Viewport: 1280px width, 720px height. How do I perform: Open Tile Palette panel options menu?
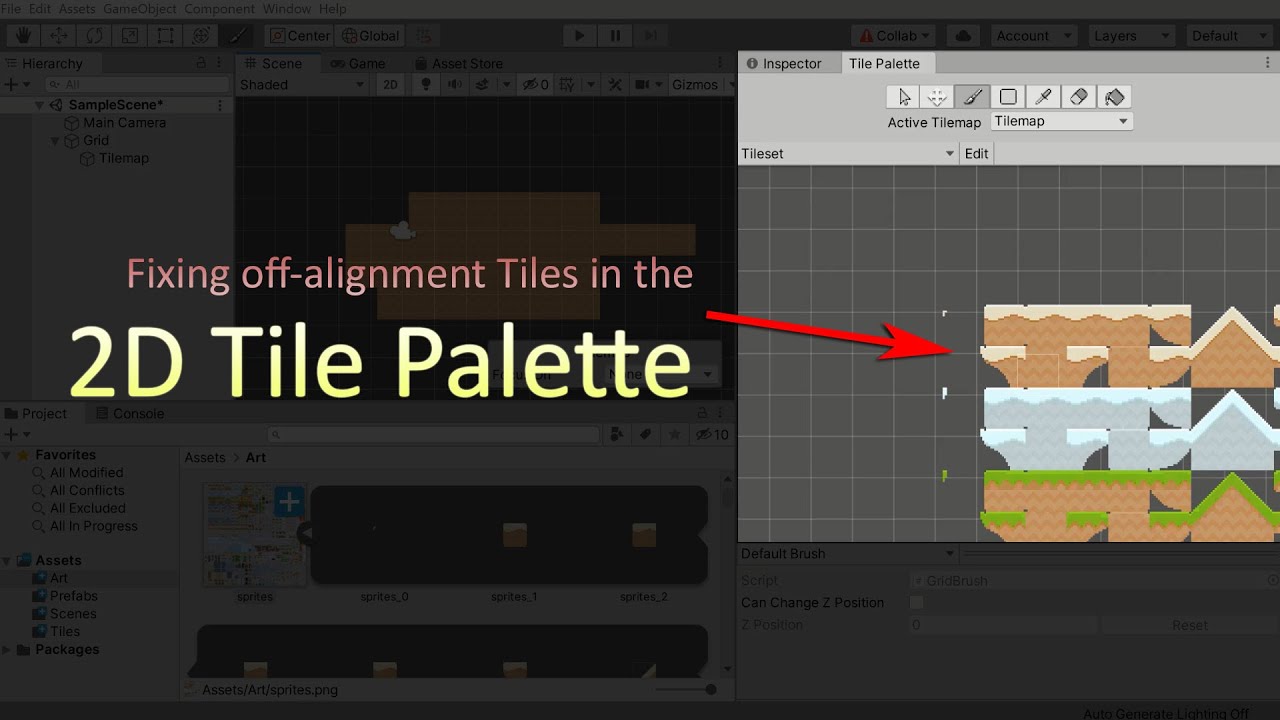tap(1268, 63)
